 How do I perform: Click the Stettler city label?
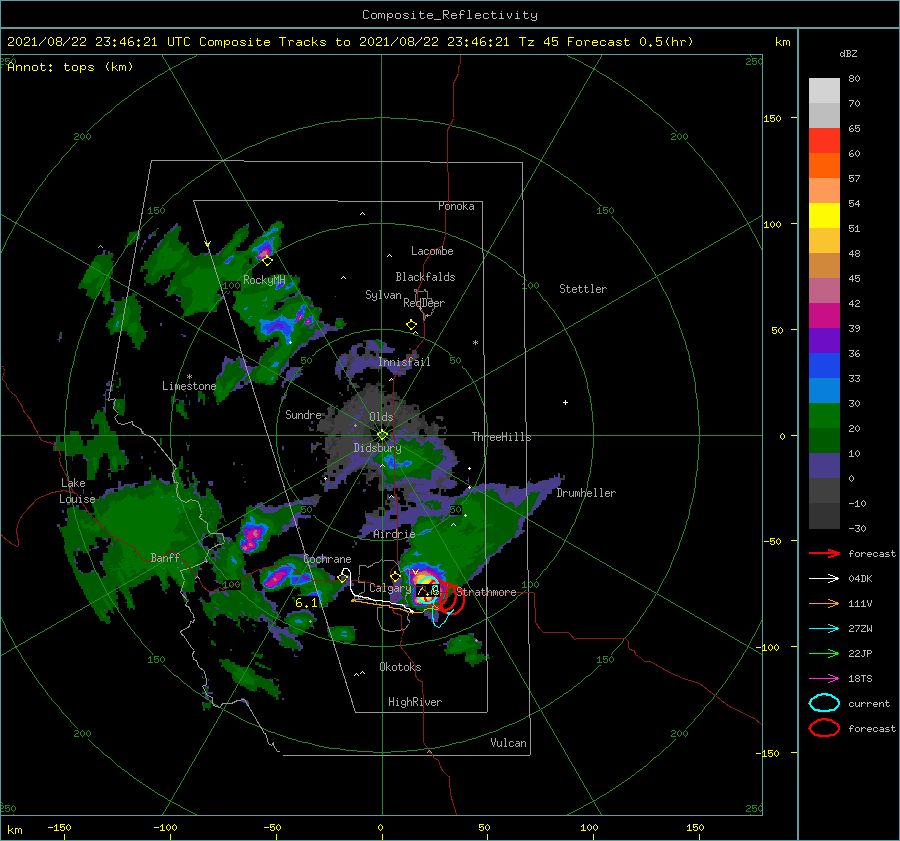click(x=583, y=289)
